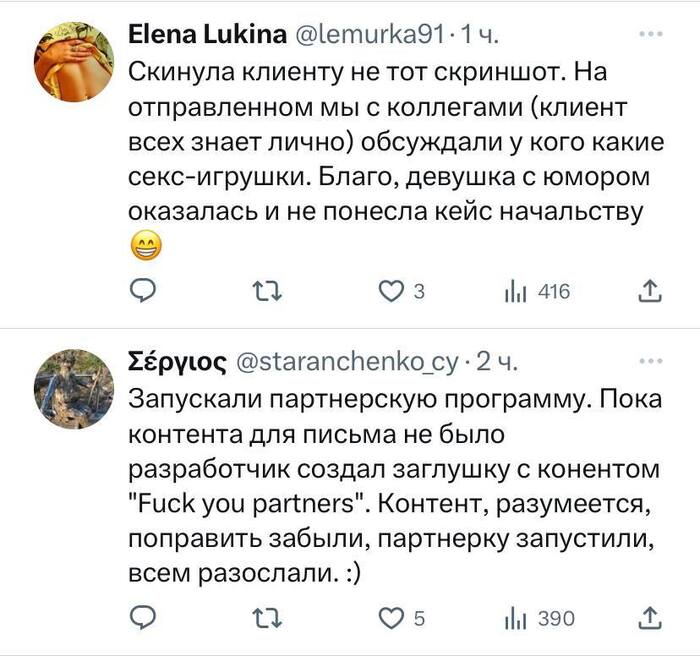700x656 pixels.
Task: Open more options for Σέργιος's tweet
Action: [650, 360]
